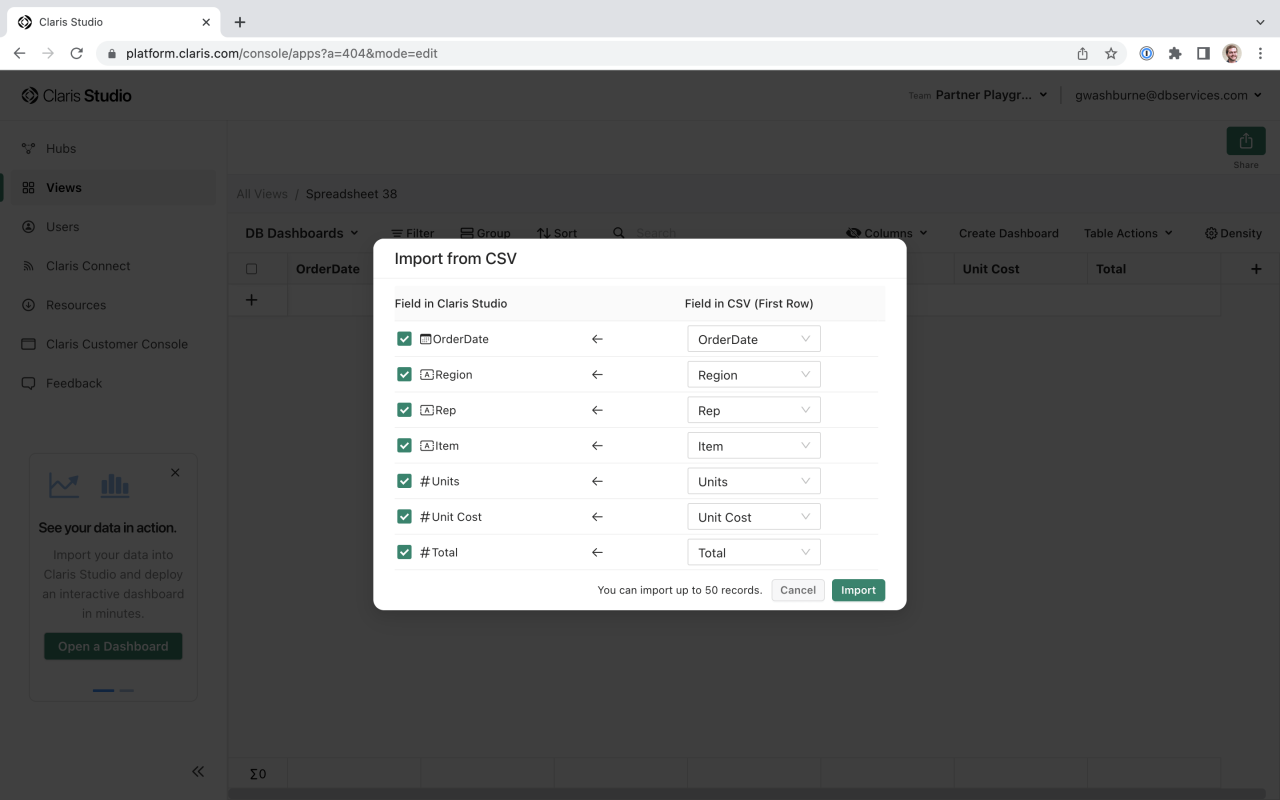Open the OrderDate CSV field dropdown

pyautogui.click(x=754, y=339)
